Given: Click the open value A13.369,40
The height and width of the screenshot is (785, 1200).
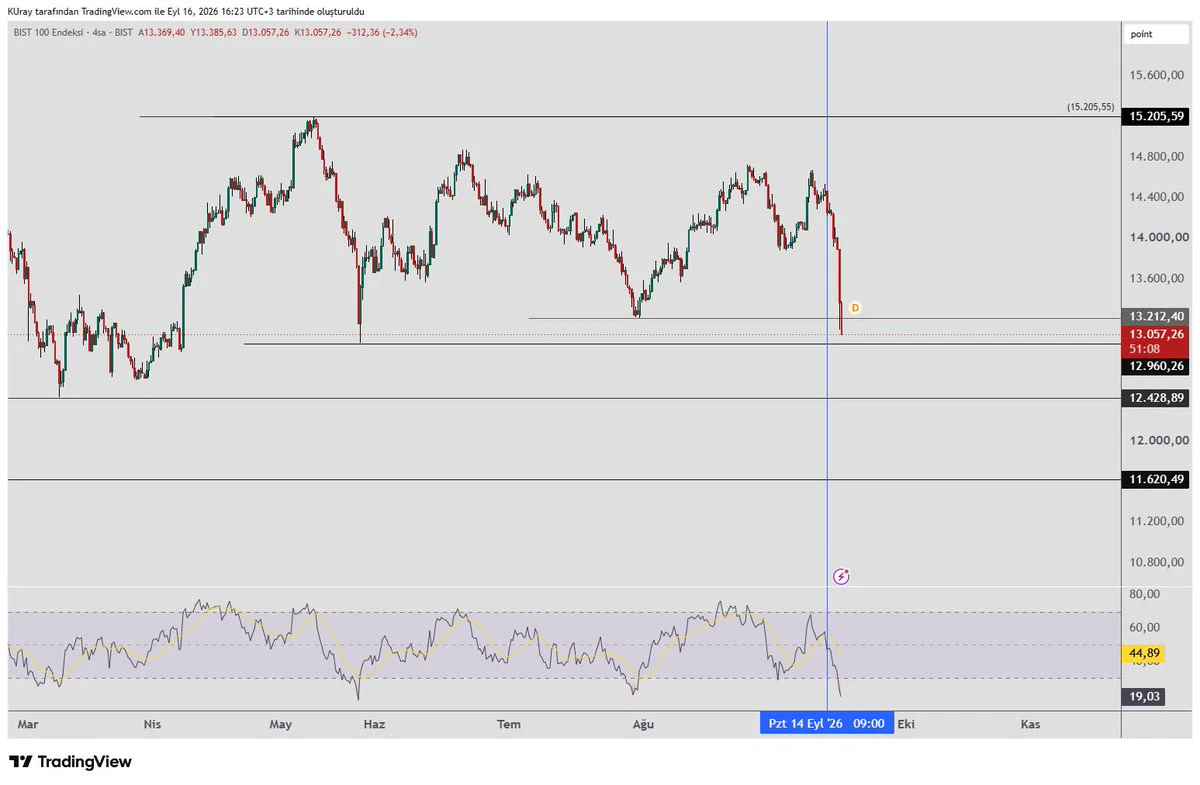Looking at the screenshot, I should (x=164, y=32).
